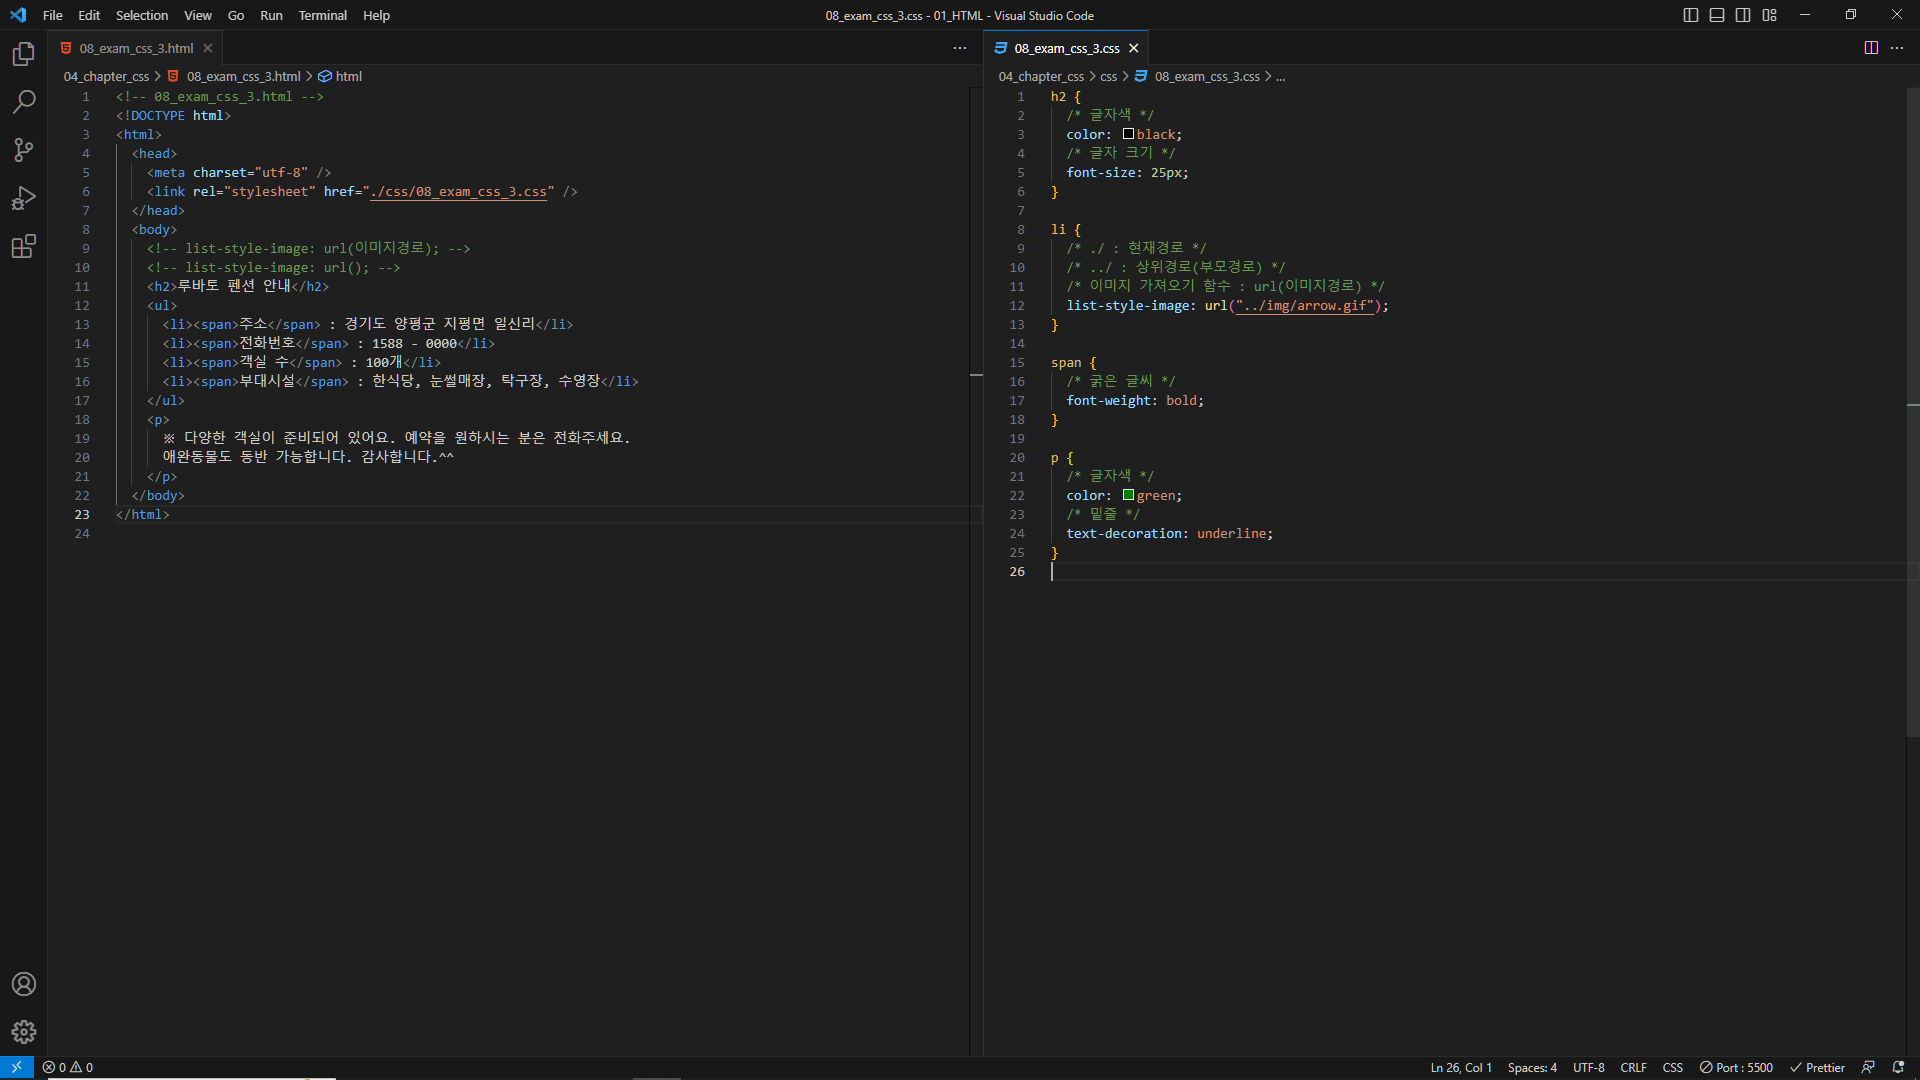Open the Accounts menu icon
The image size is (1920, 1080).
pyautogui.click(x=24, y=984)
